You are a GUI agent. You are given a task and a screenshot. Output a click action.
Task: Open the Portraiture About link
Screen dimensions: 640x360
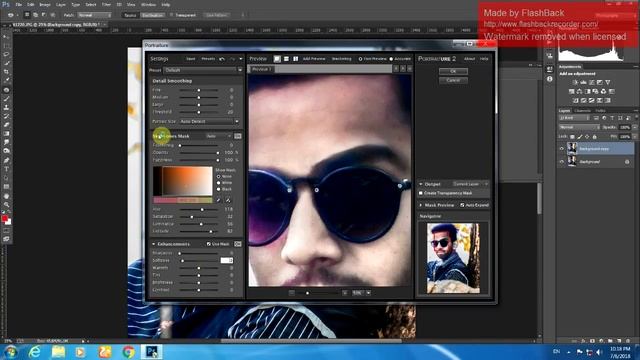[x=469, y=59]
